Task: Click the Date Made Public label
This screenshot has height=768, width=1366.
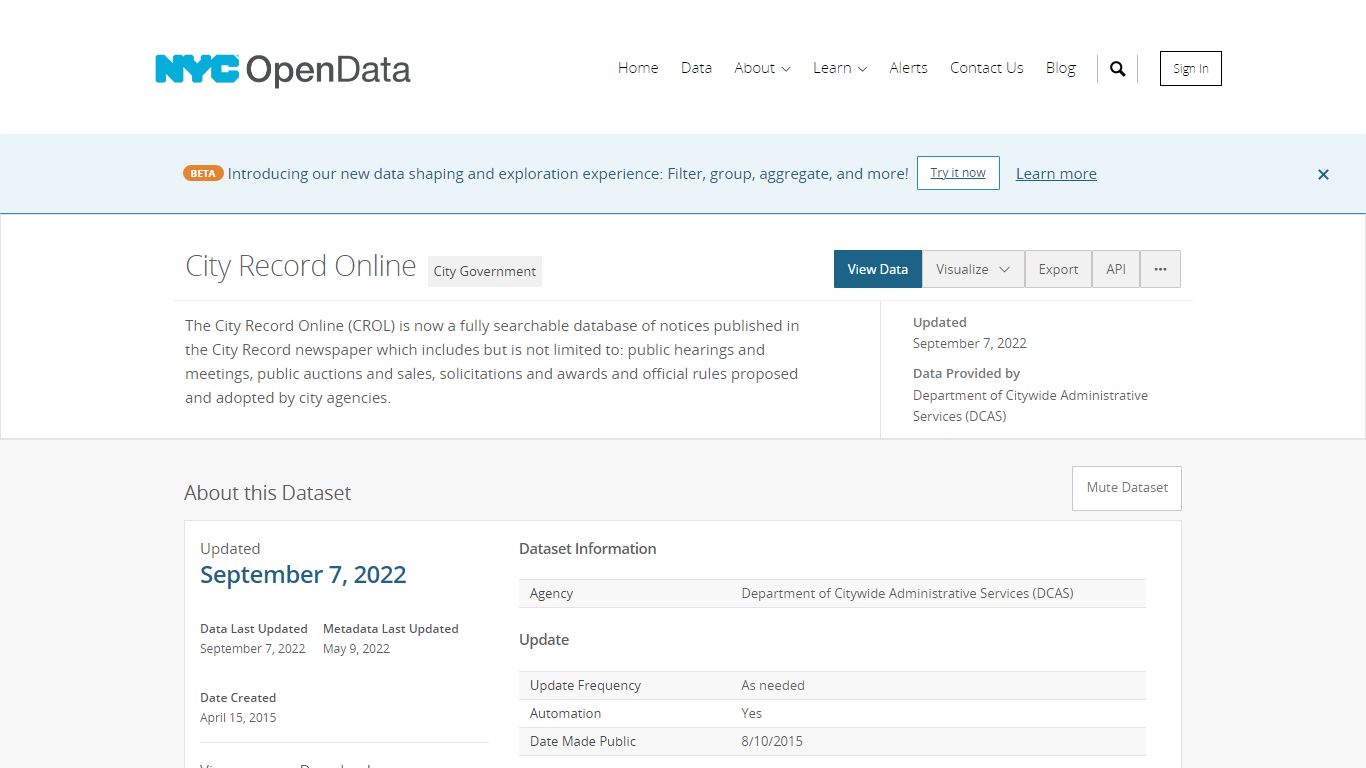Action: [x=583, y=741]
